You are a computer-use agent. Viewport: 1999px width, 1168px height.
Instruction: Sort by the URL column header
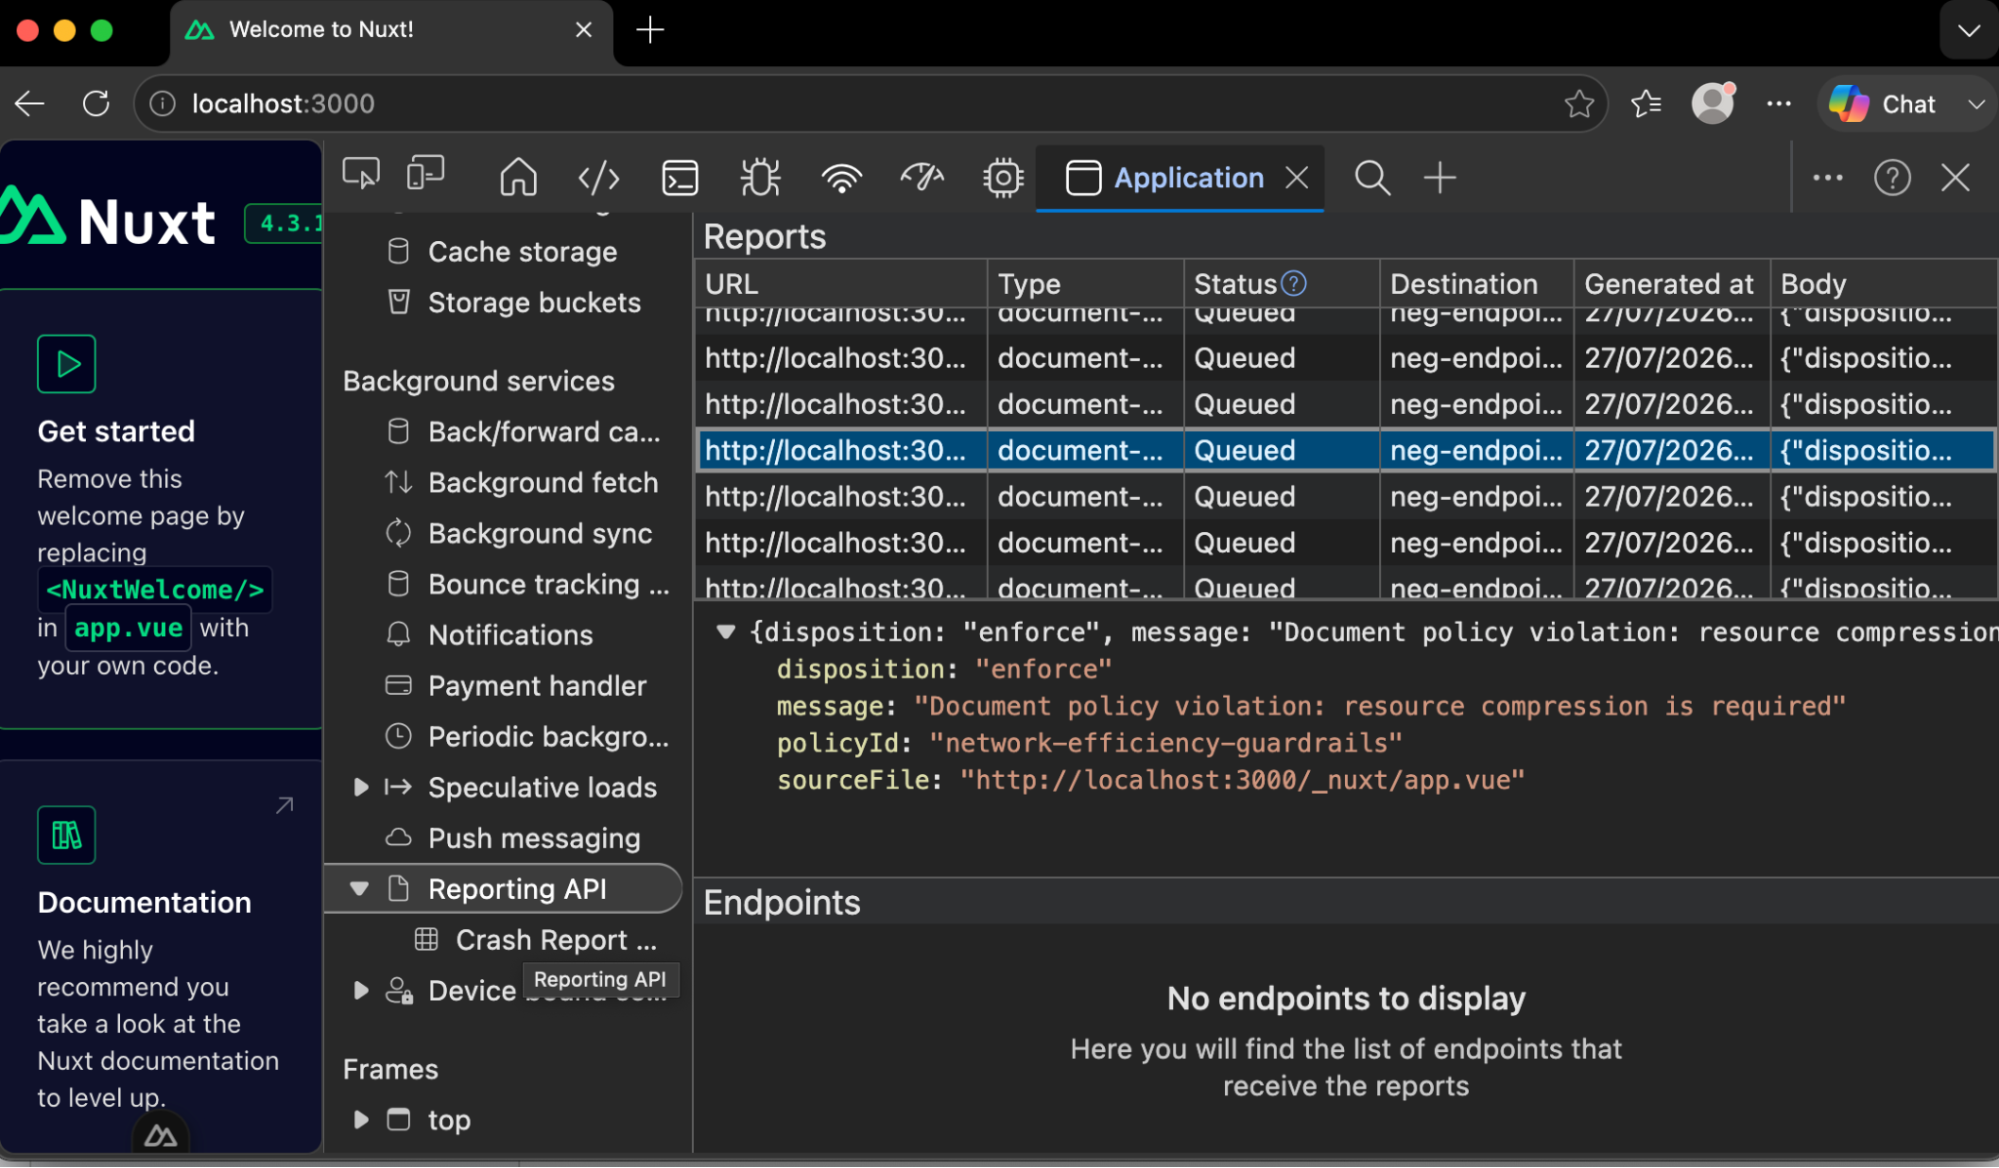[841, 284]
